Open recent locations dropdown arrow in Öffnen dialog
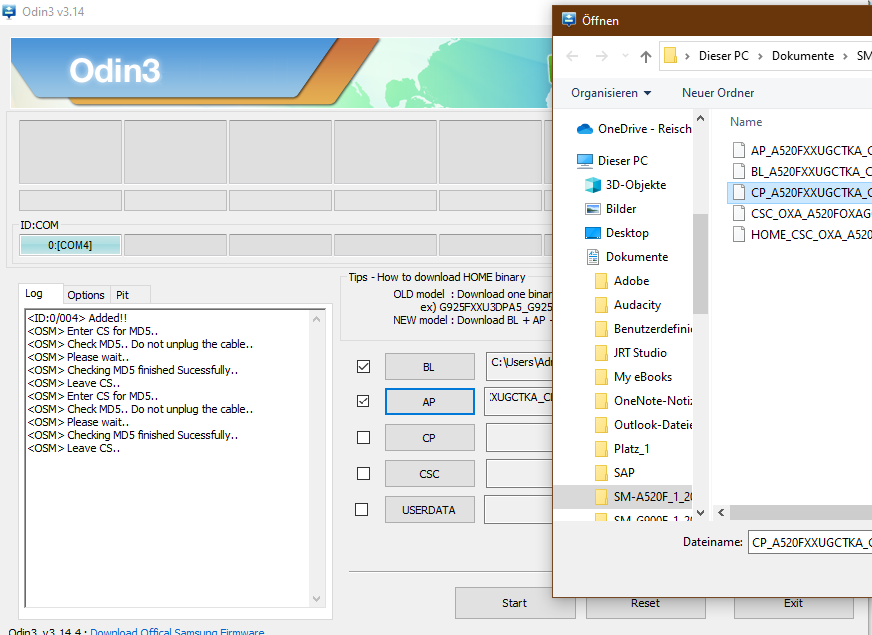This screenshot has height=635, width=872. pos(625,56)
